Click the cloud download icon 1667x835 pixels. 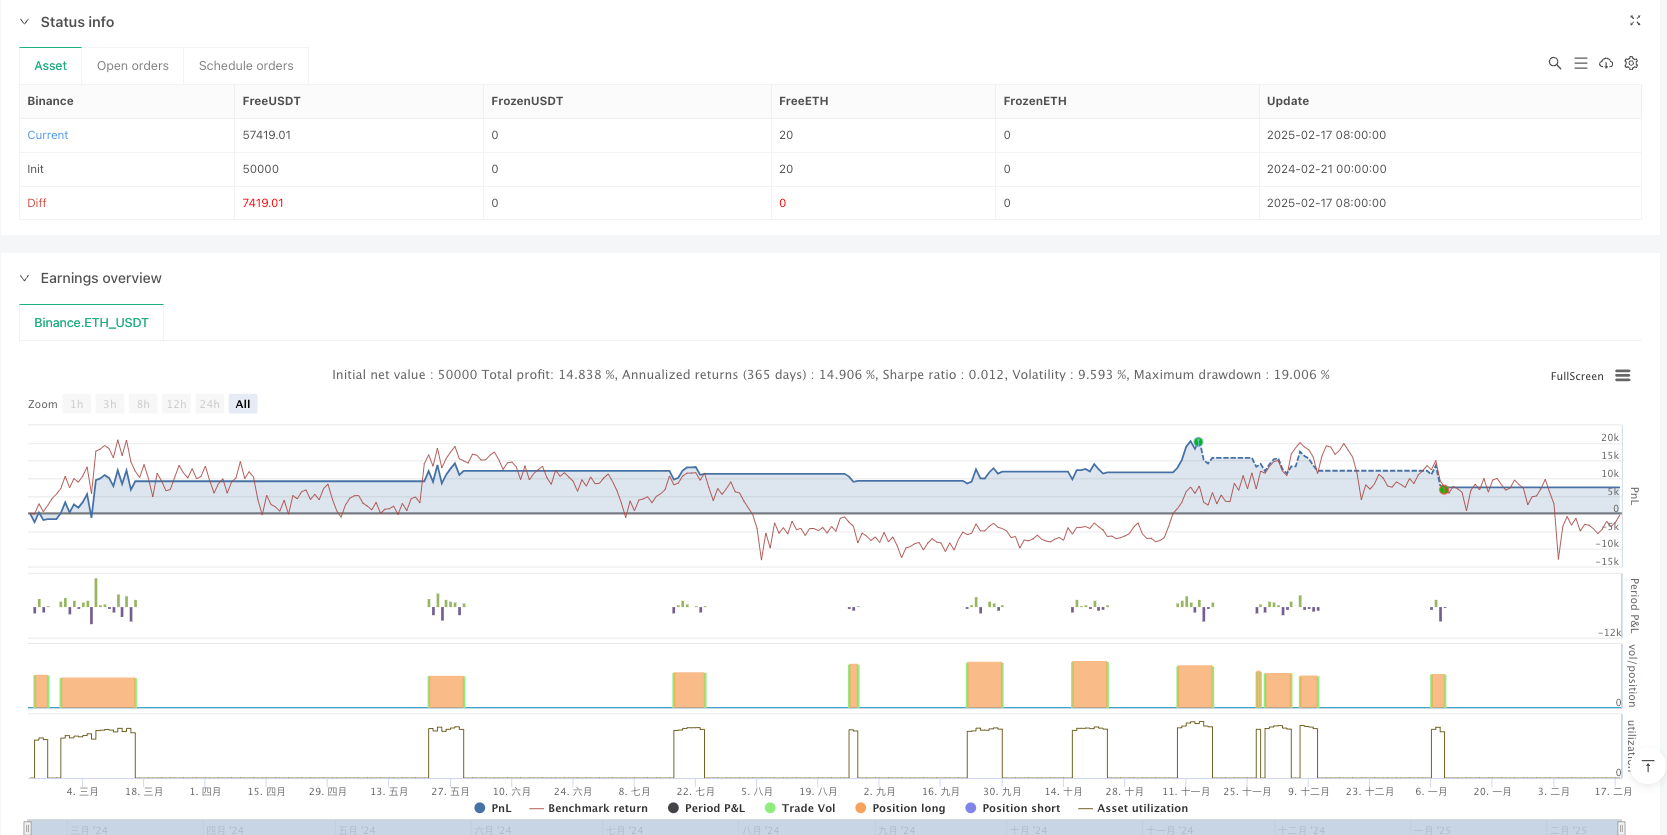(1606, 63)
